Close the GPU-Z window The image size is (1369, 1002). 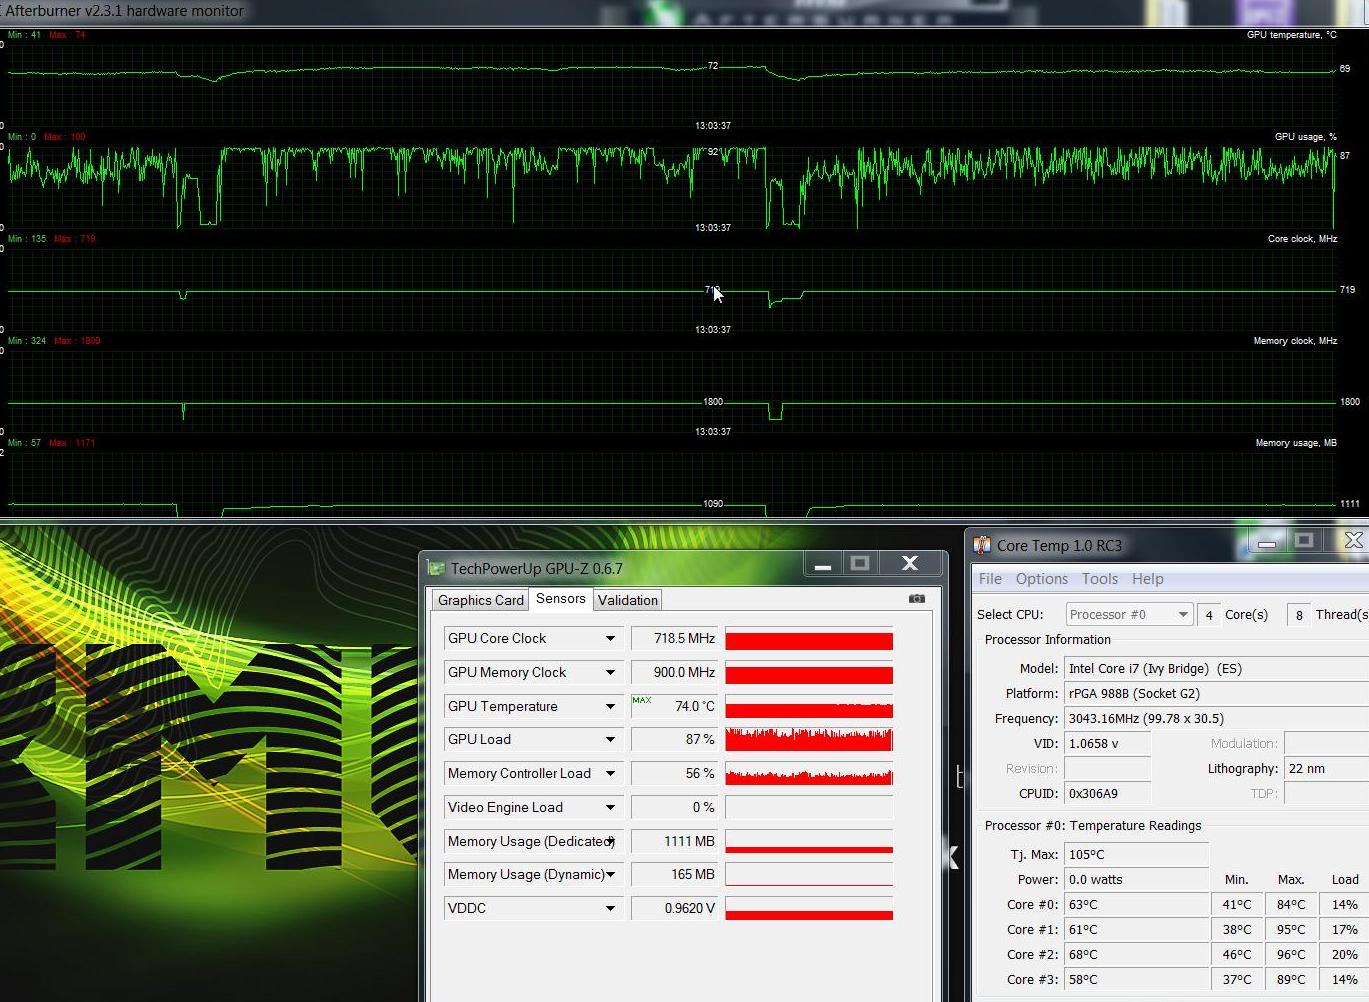[x=909, y=564]
